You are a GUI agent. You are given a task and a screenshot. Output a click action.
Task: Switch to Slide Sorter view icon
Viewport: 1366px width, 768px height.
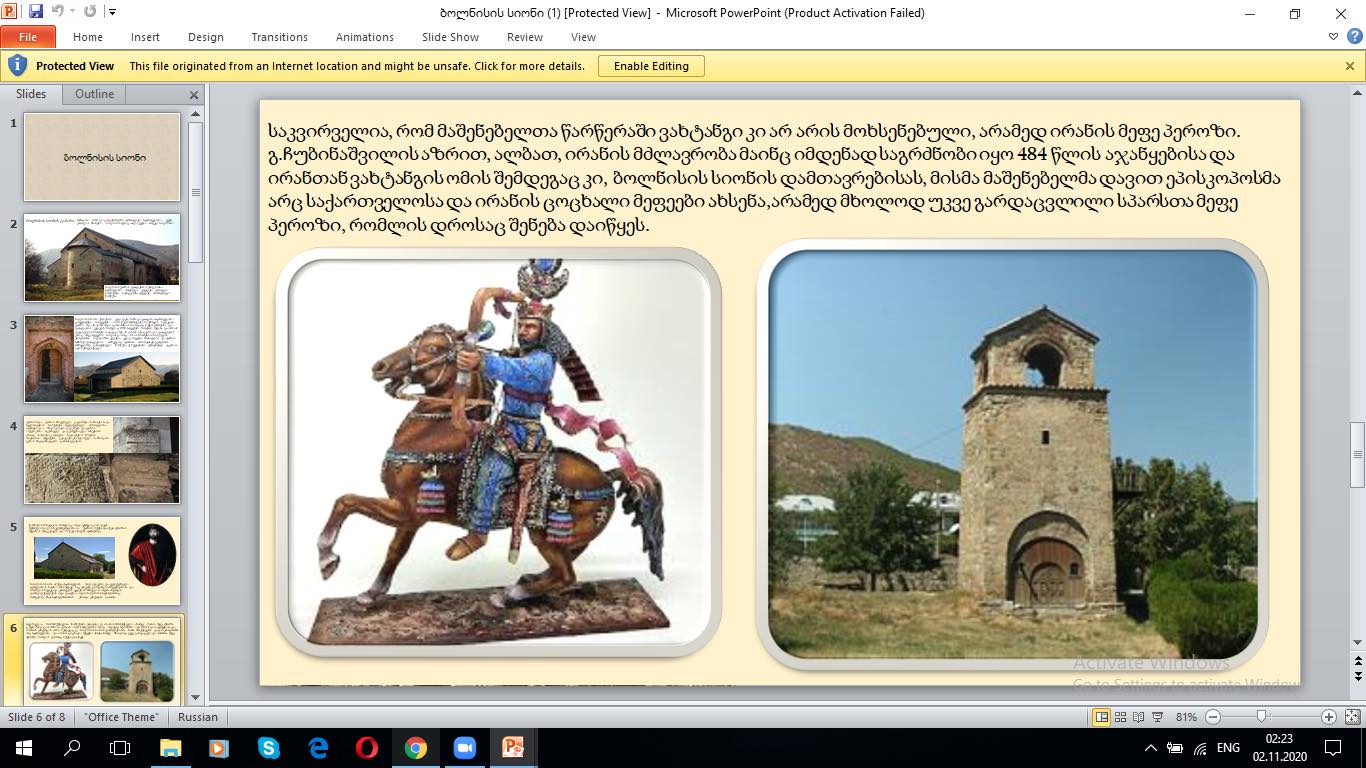pyautogui.click(x=1121, y=717)
